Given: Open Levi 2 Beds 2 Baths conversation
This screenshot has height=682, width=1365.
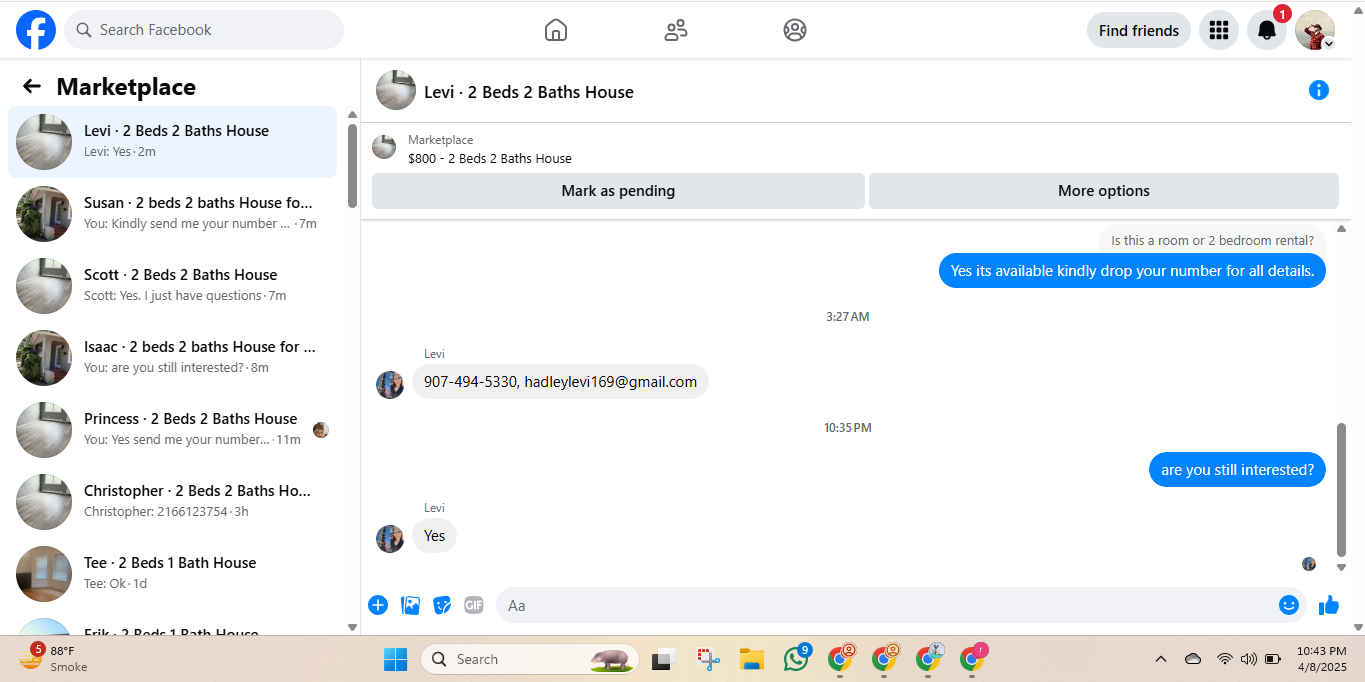Looking at the screenshot, I should [x=172, y=142].
